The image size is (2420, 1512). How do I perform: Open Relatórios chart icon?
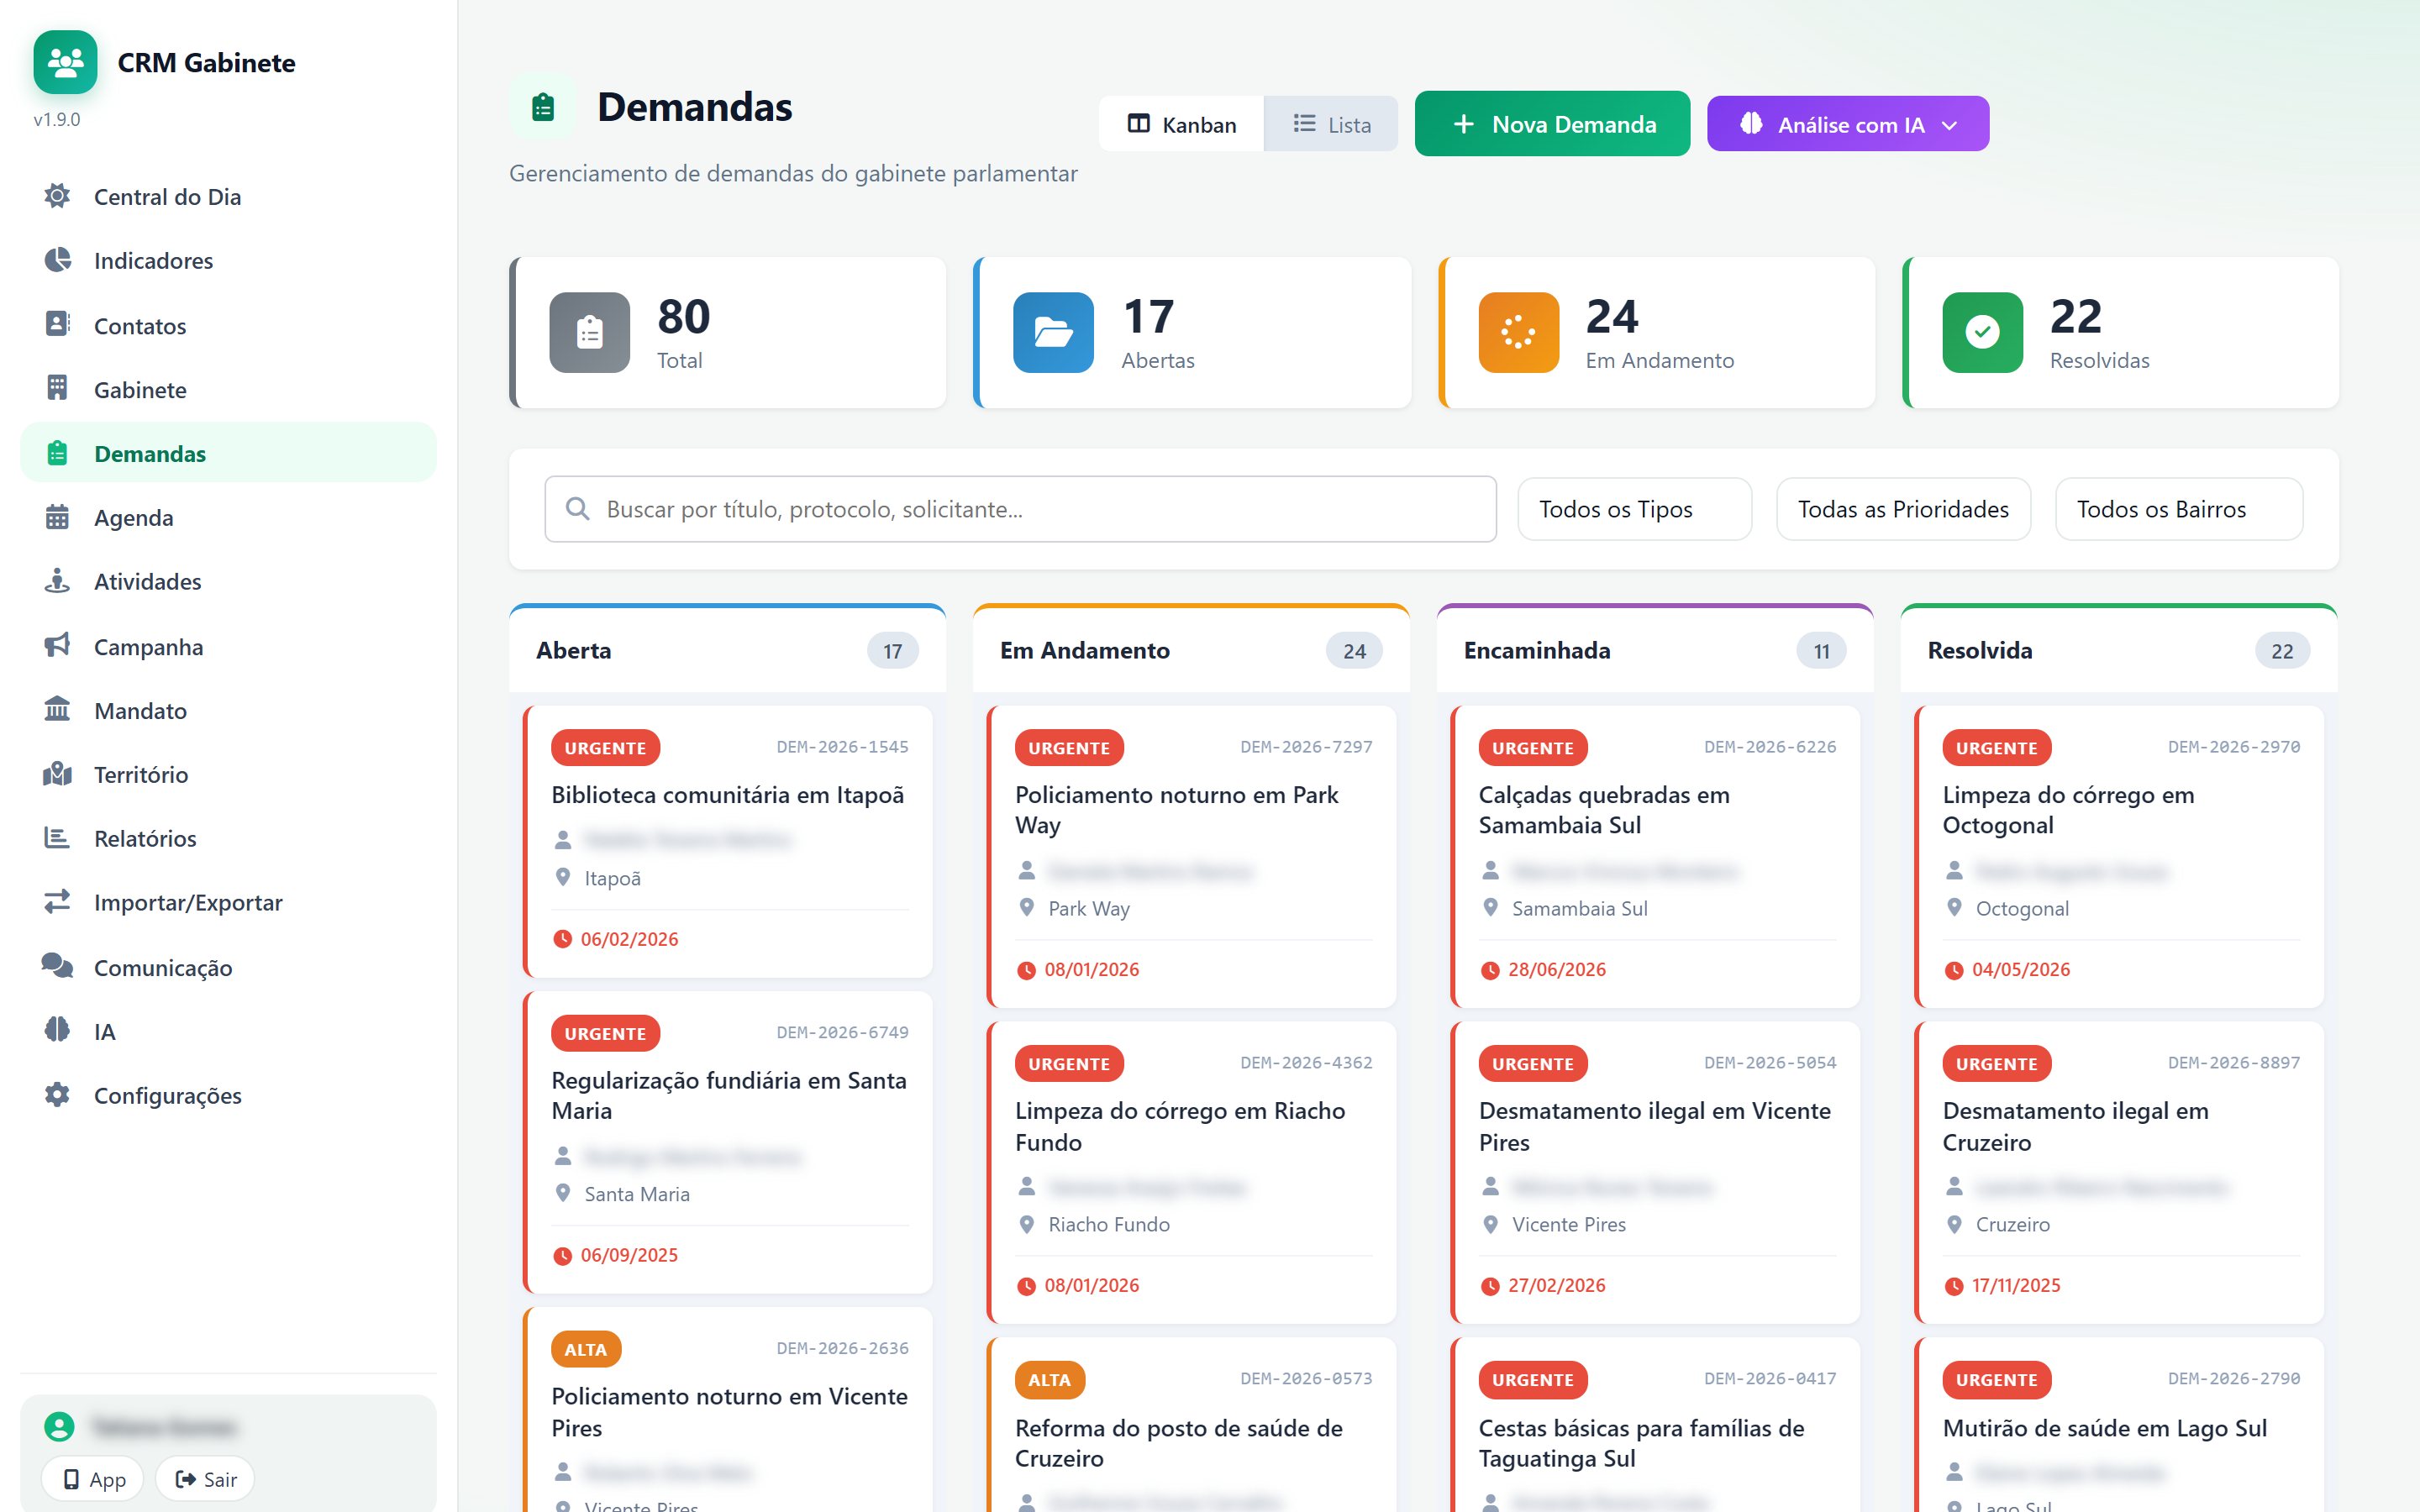point(58,838)
